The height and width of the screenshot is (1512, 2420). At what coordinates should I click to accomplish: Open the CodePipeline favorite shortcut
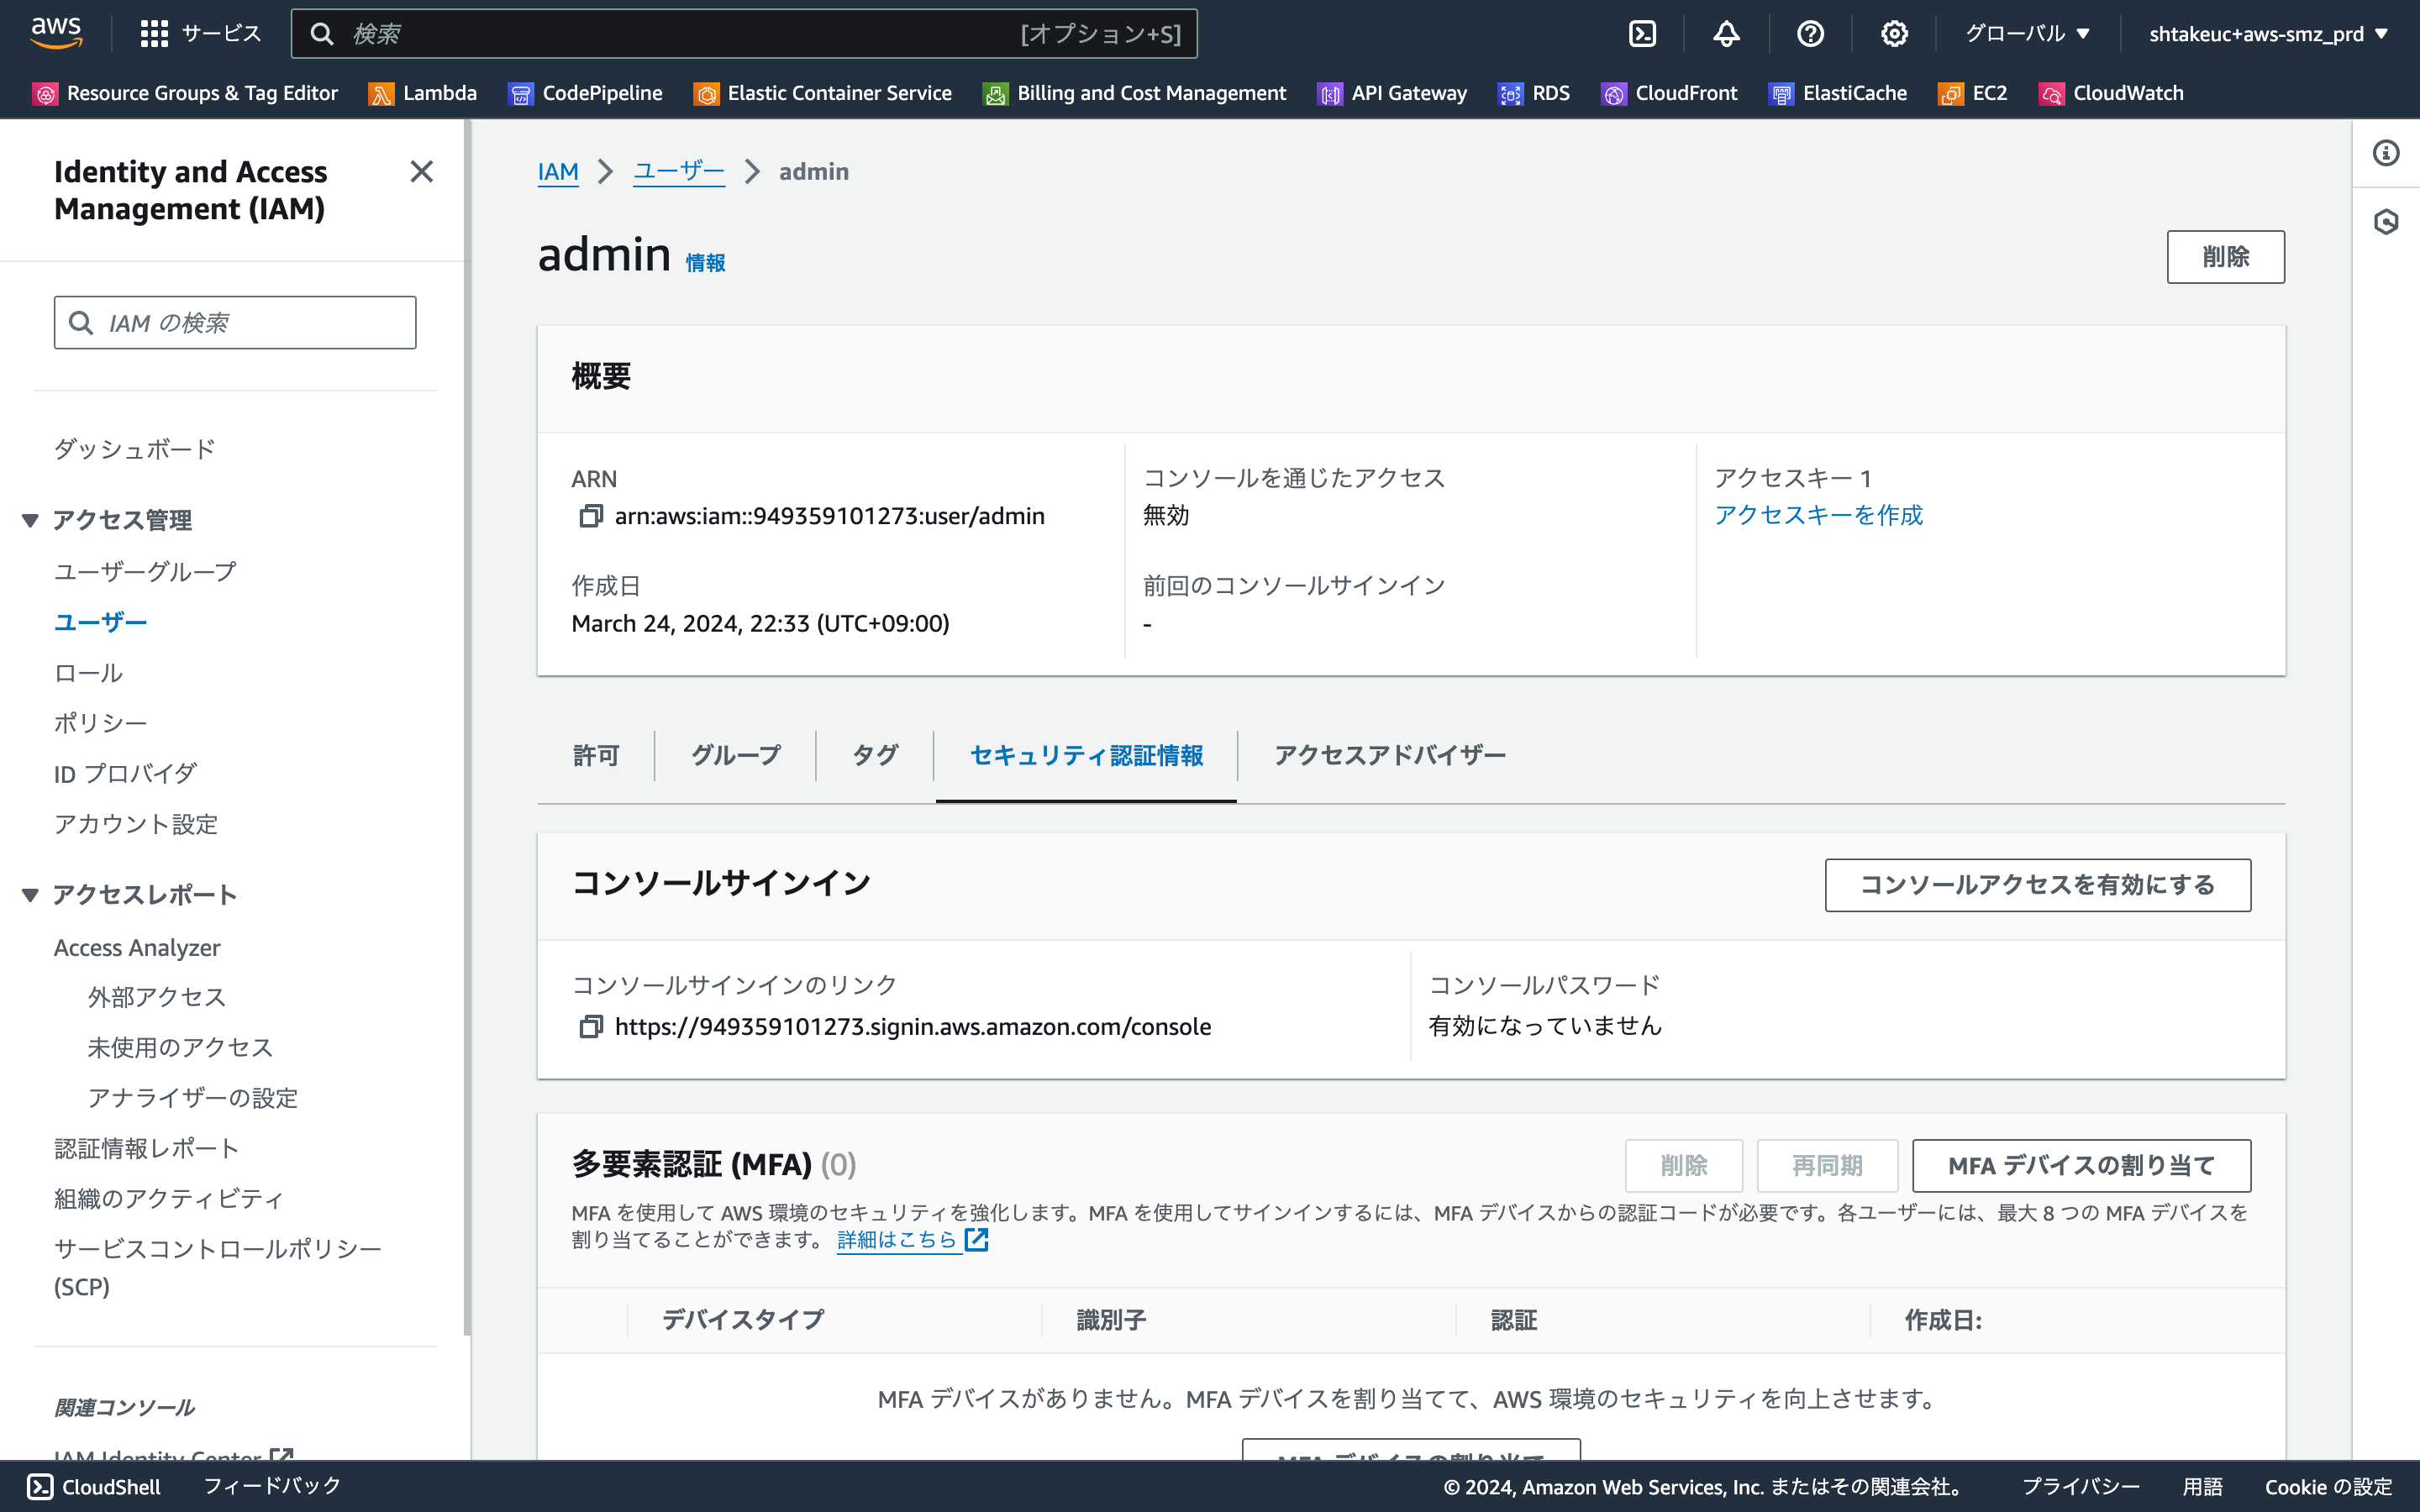(x=586, y=93)
